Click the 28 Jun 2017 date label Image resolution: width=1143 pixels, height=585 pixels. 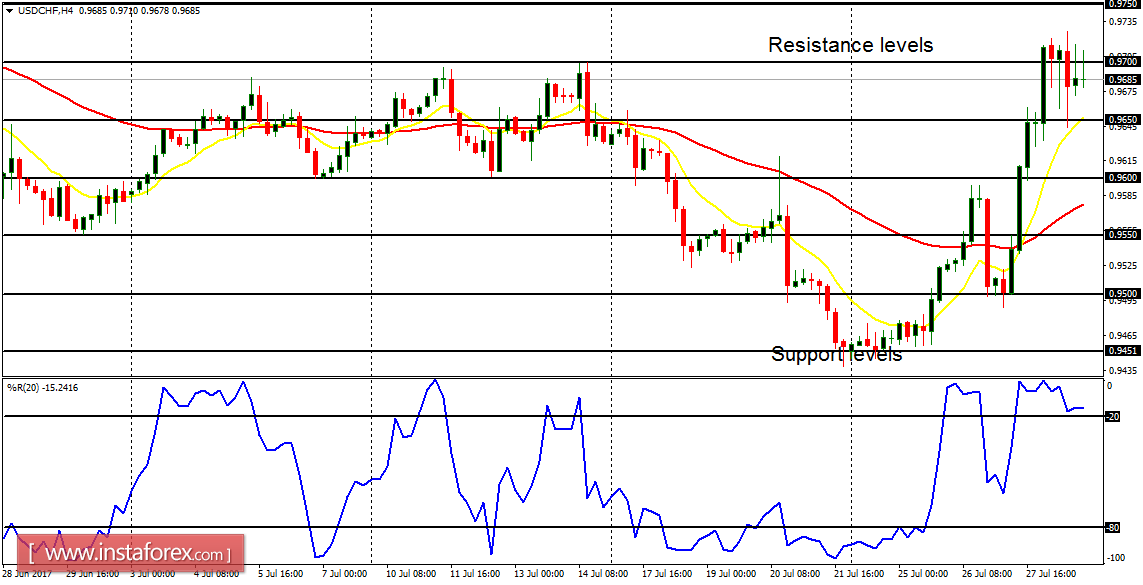pos(26,575)
